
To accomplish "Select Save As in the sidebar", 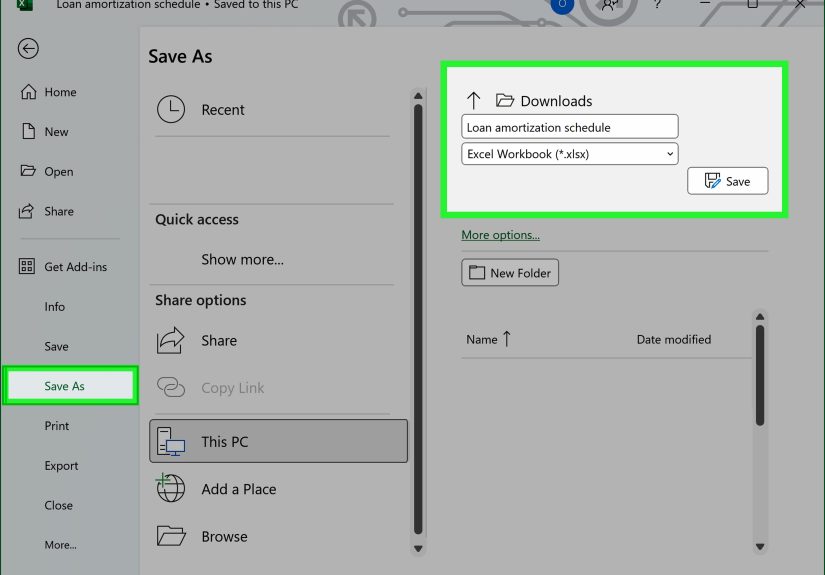I will [71, 386].
